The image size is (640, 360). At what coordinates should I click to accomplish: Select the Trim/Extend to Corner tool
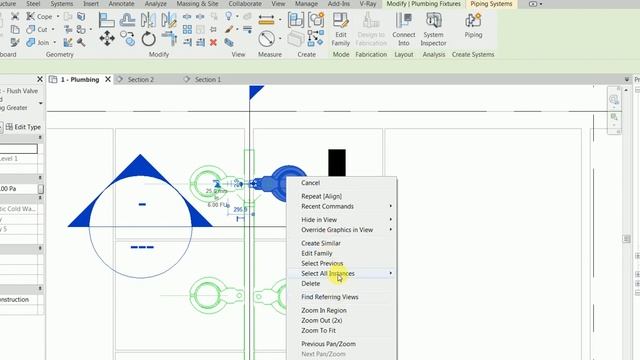point(169,39)
